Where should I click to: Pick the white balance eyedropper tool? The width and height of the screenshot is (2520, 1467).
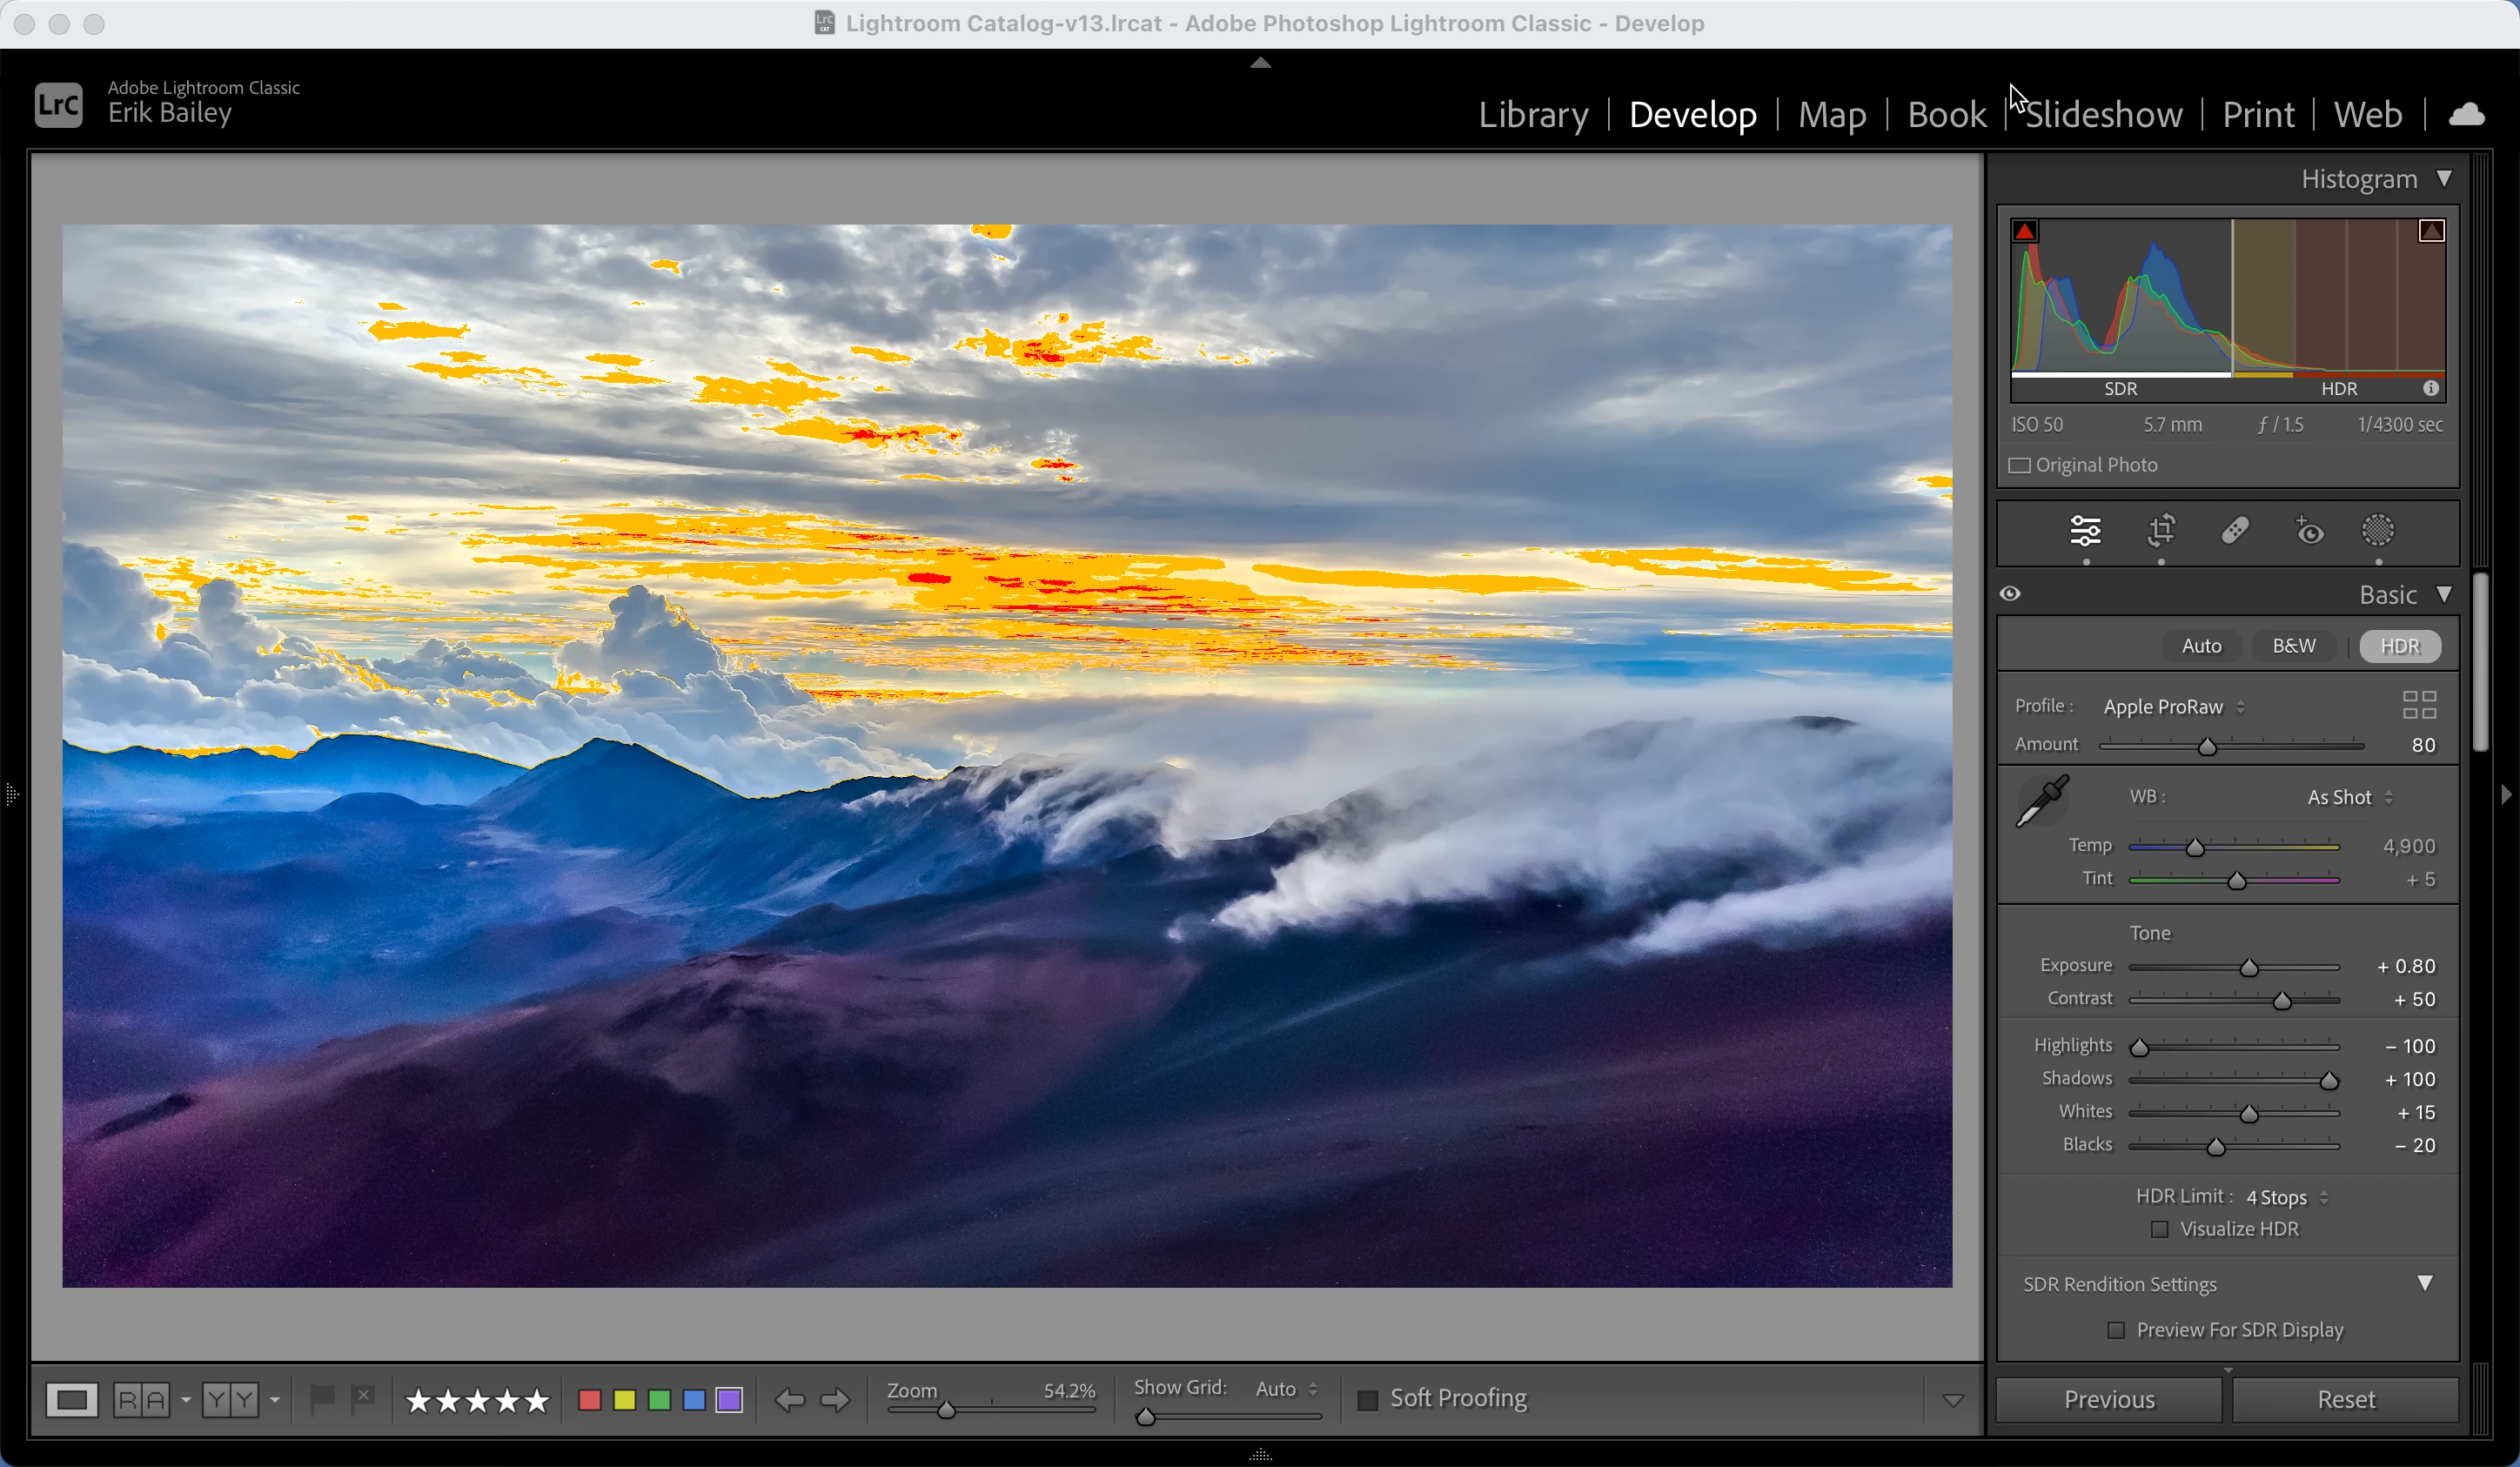2042,801
